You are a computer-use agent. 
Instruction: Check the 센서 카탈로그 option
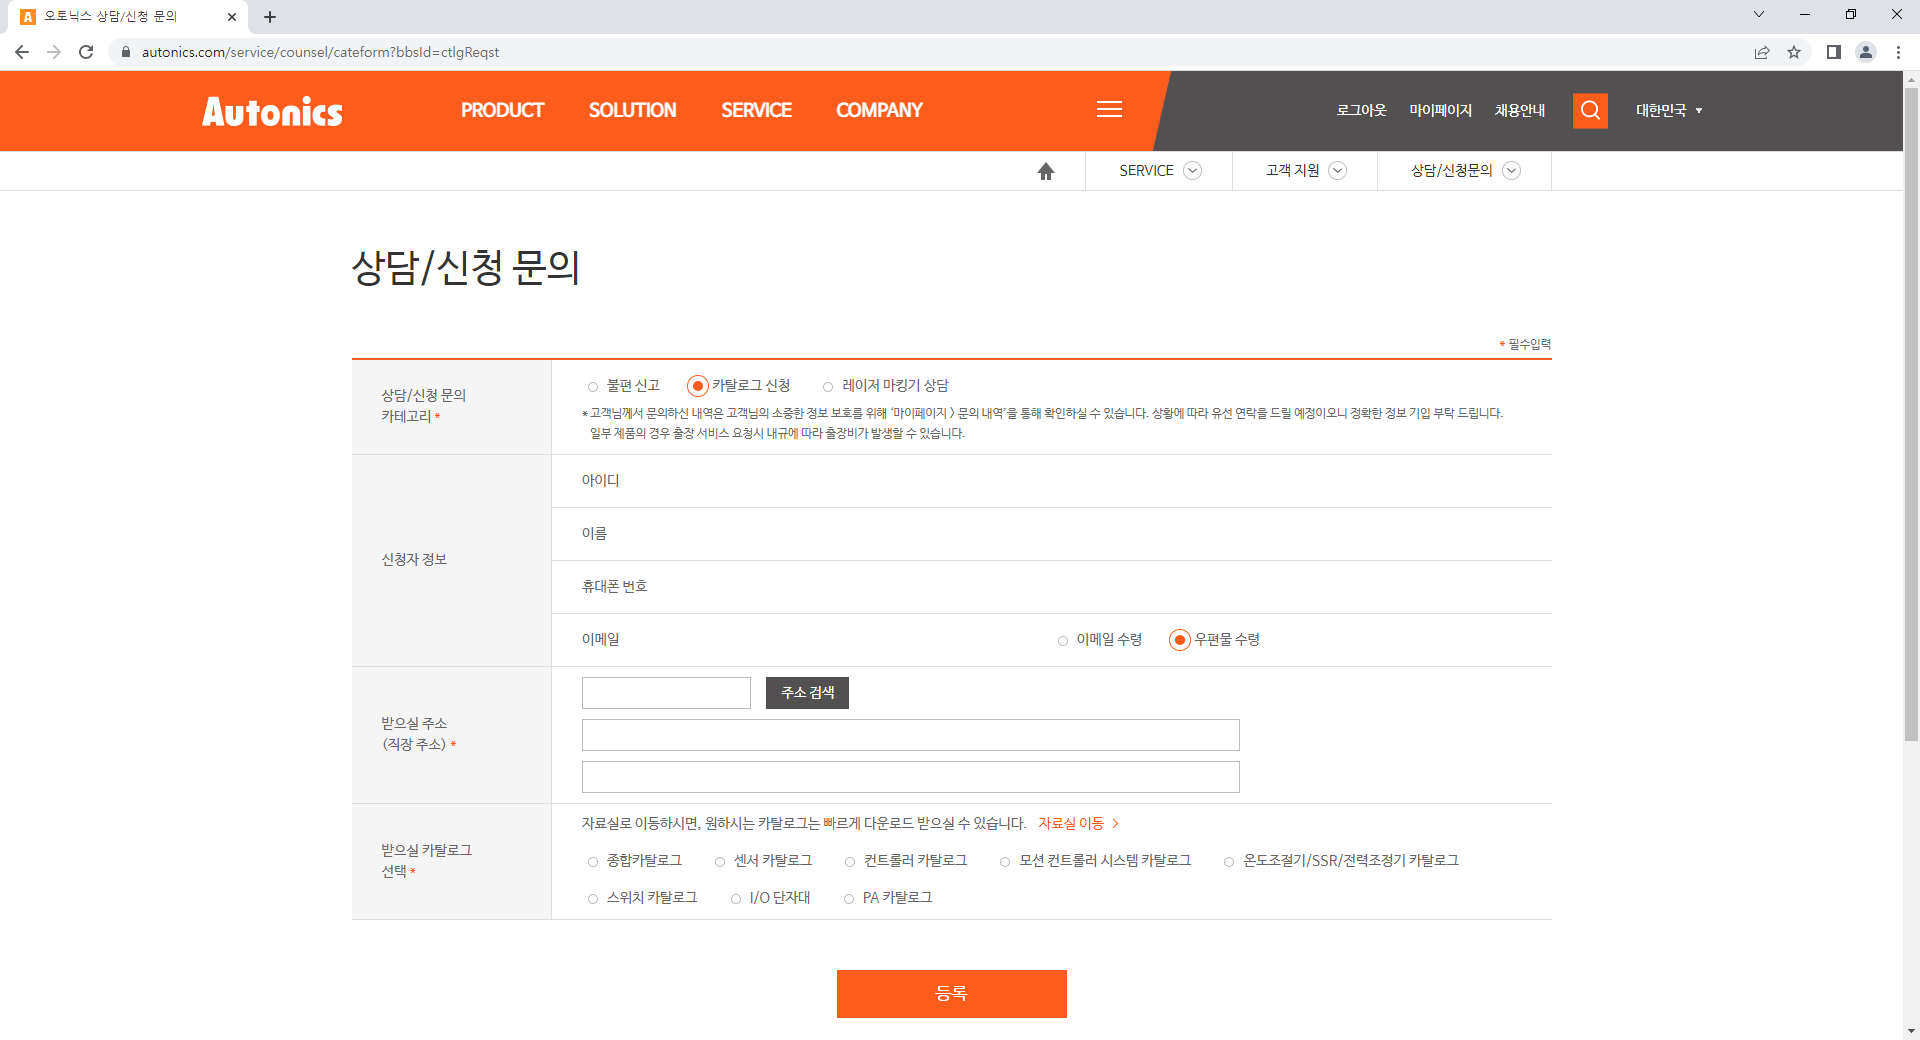coord(720,860)
